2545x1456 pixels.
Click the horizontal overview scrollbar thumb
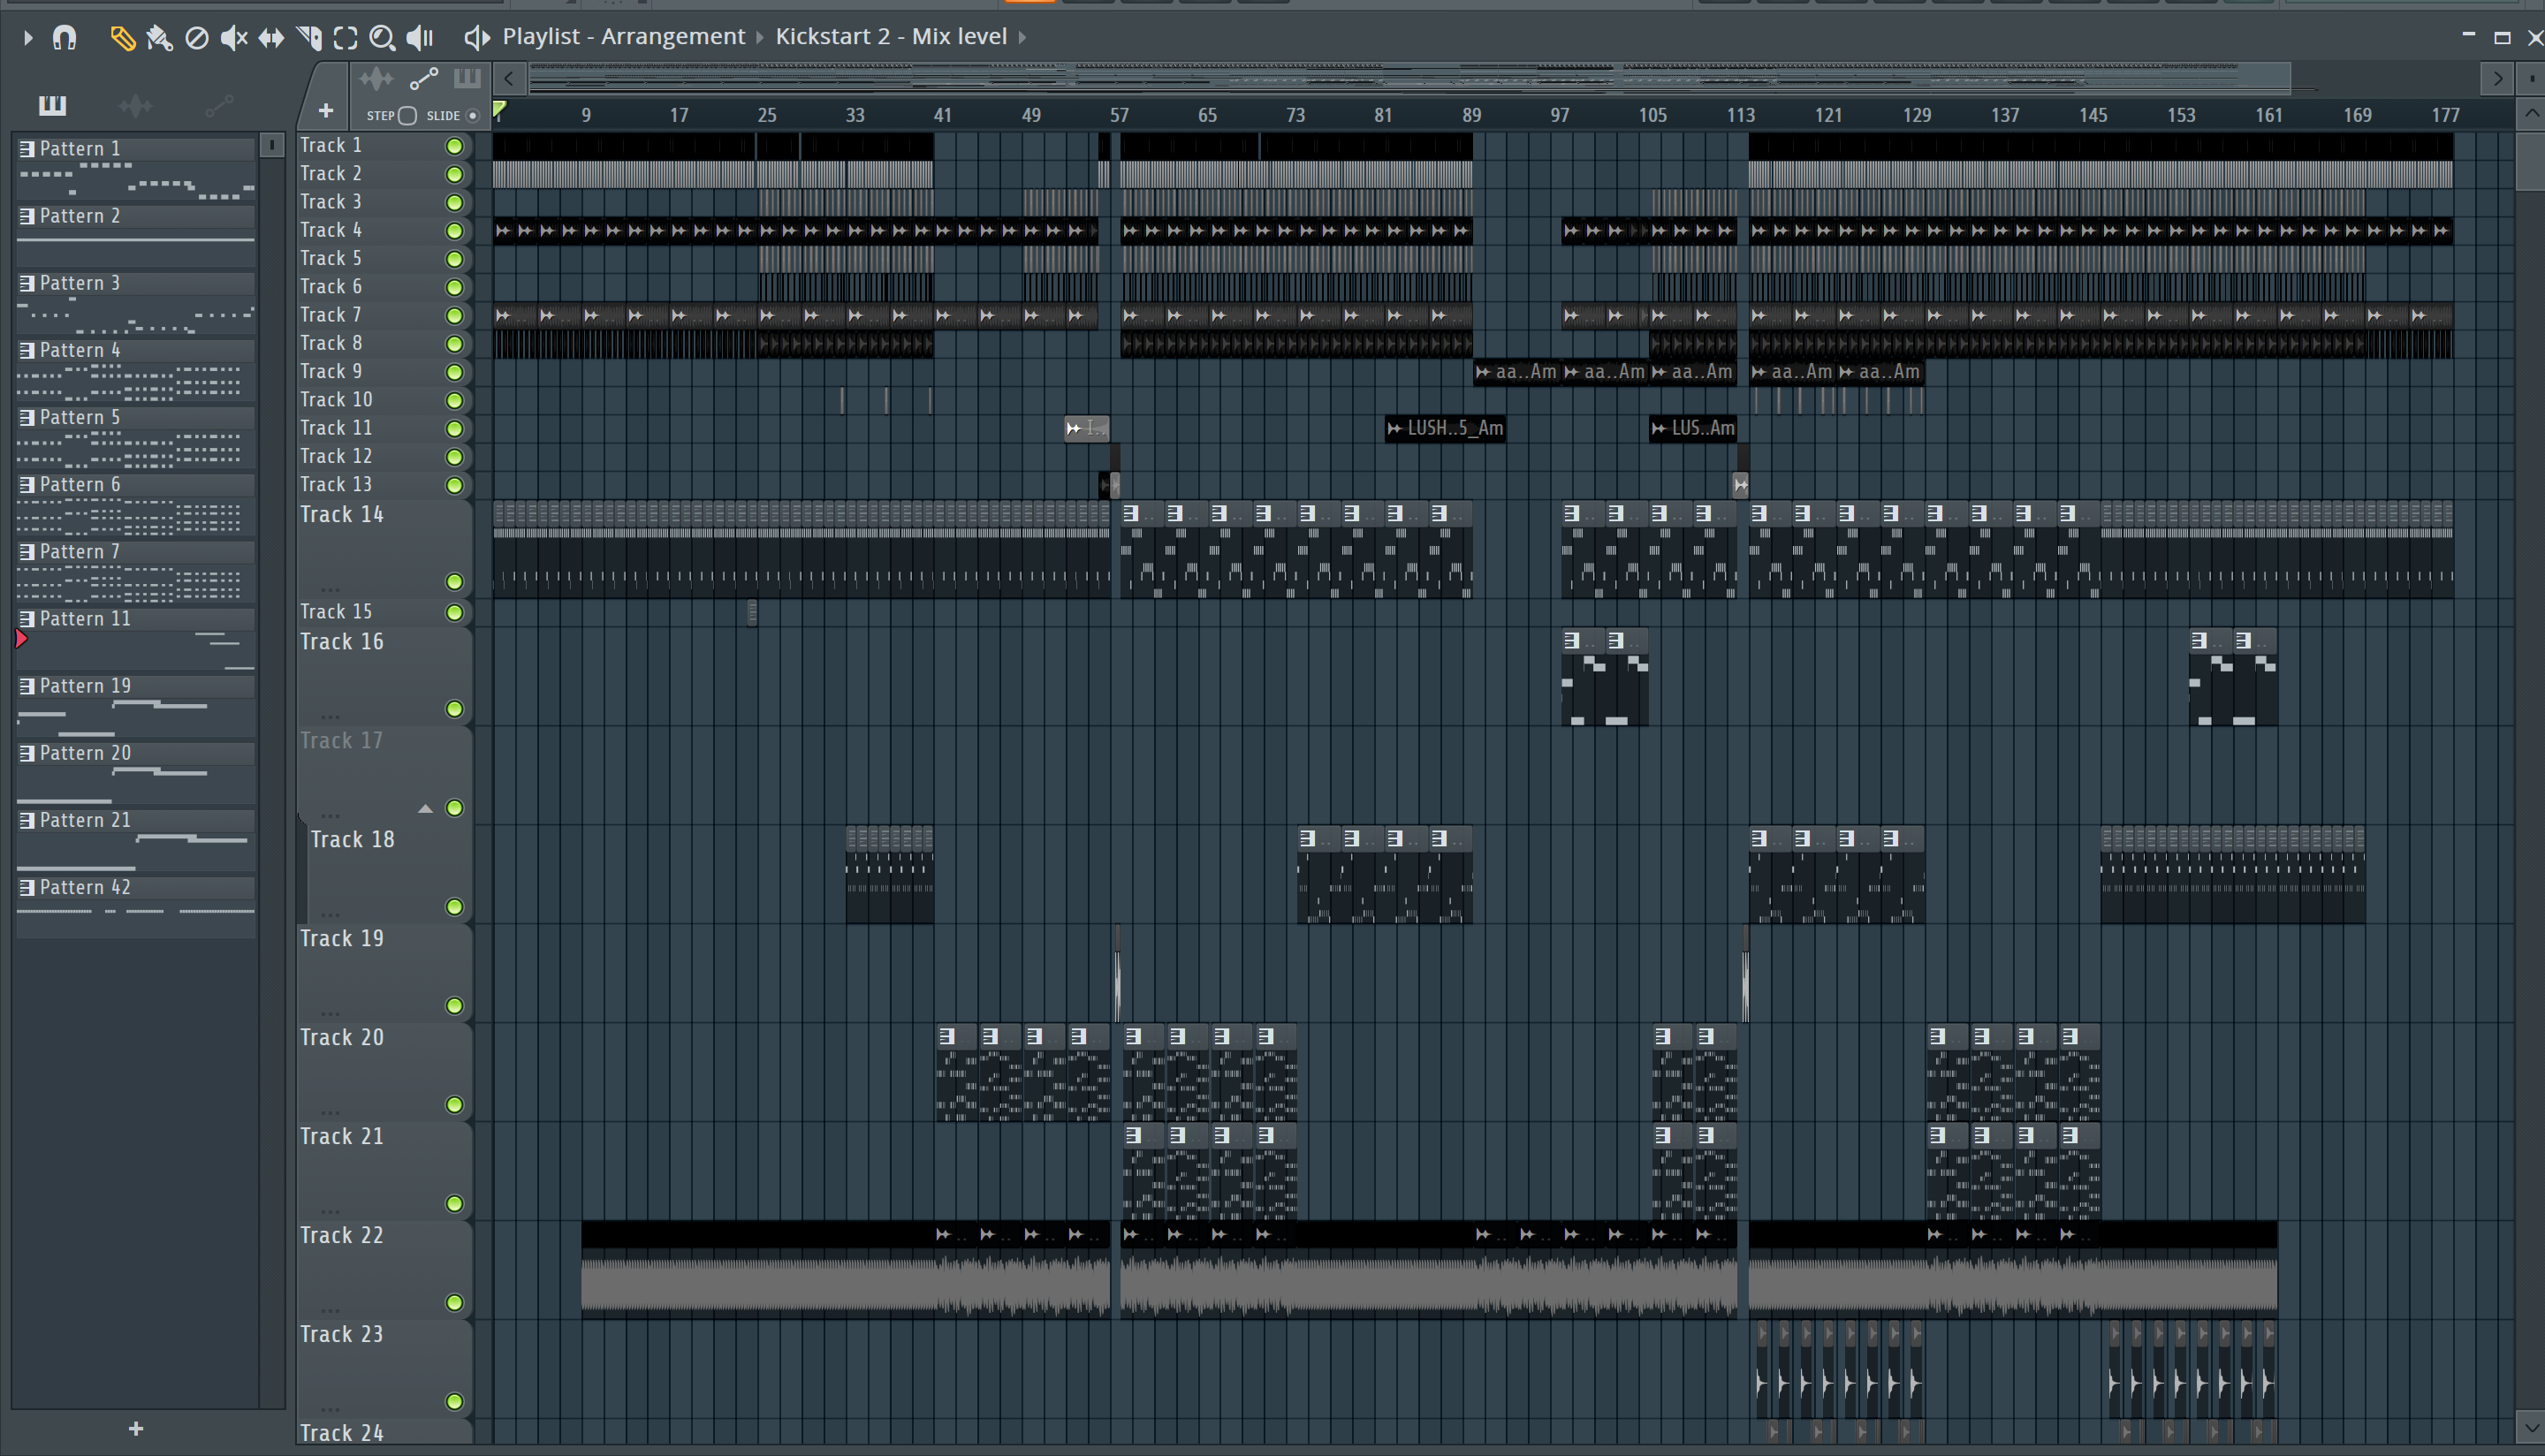[1410, 78]
